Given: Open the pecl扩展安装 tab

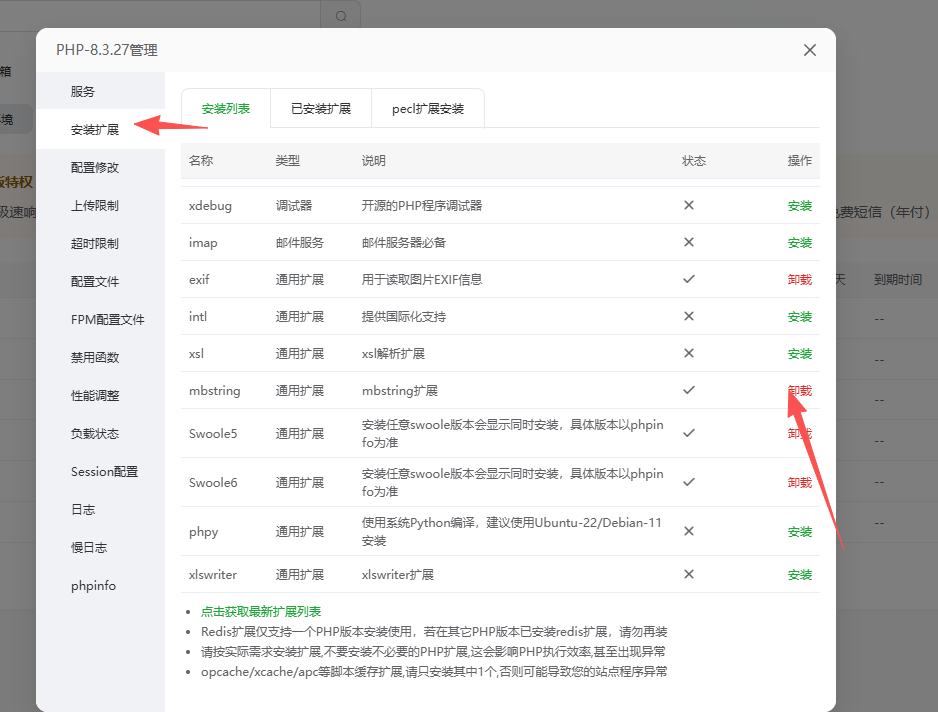Looking at the screenshot, I should pos(428,108).
